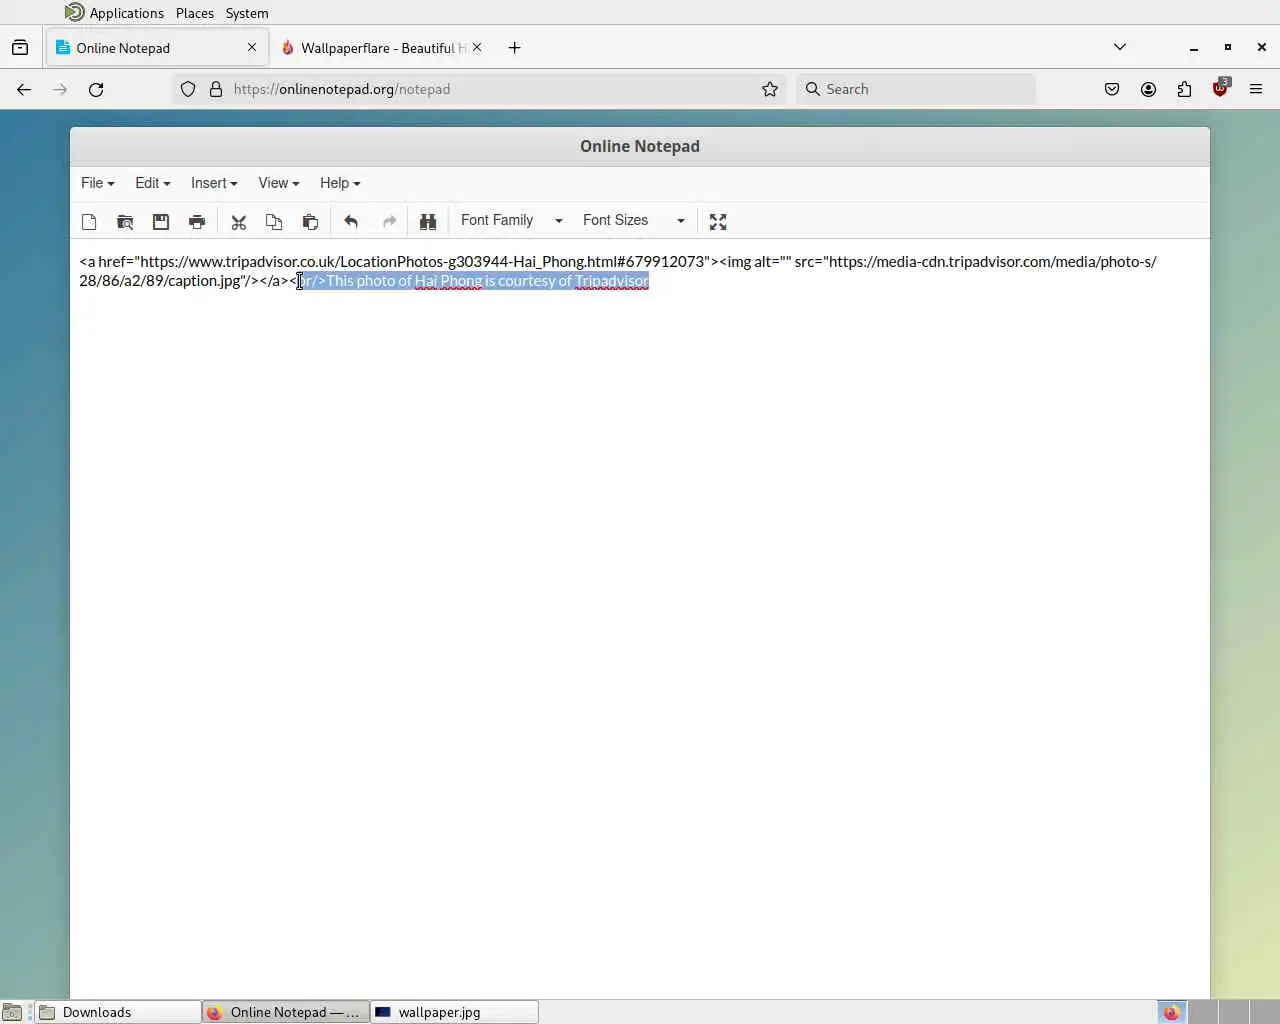Expand the Font Sizes dropdown
This screenshot has height=1024, width=1280.
[634, 221]
